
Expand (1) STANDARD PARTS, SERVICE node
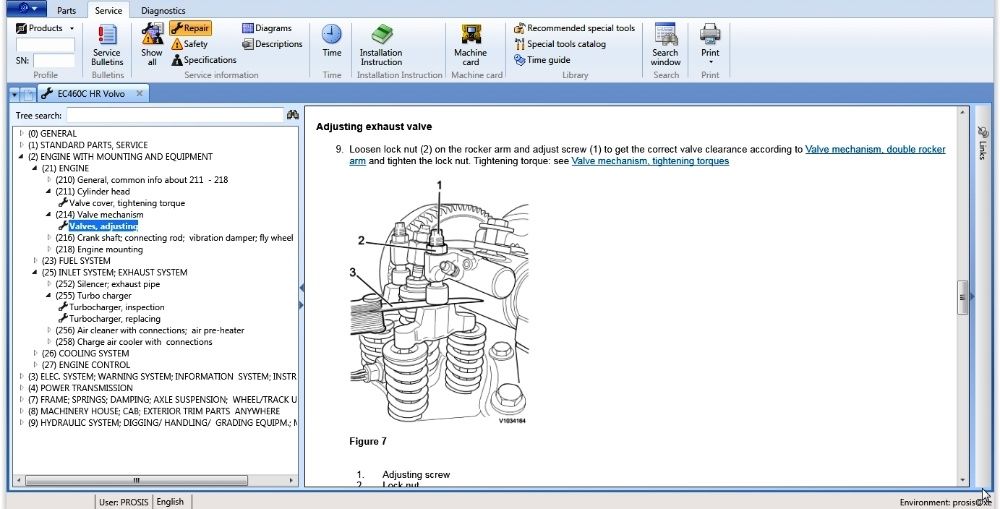(22, 145)
